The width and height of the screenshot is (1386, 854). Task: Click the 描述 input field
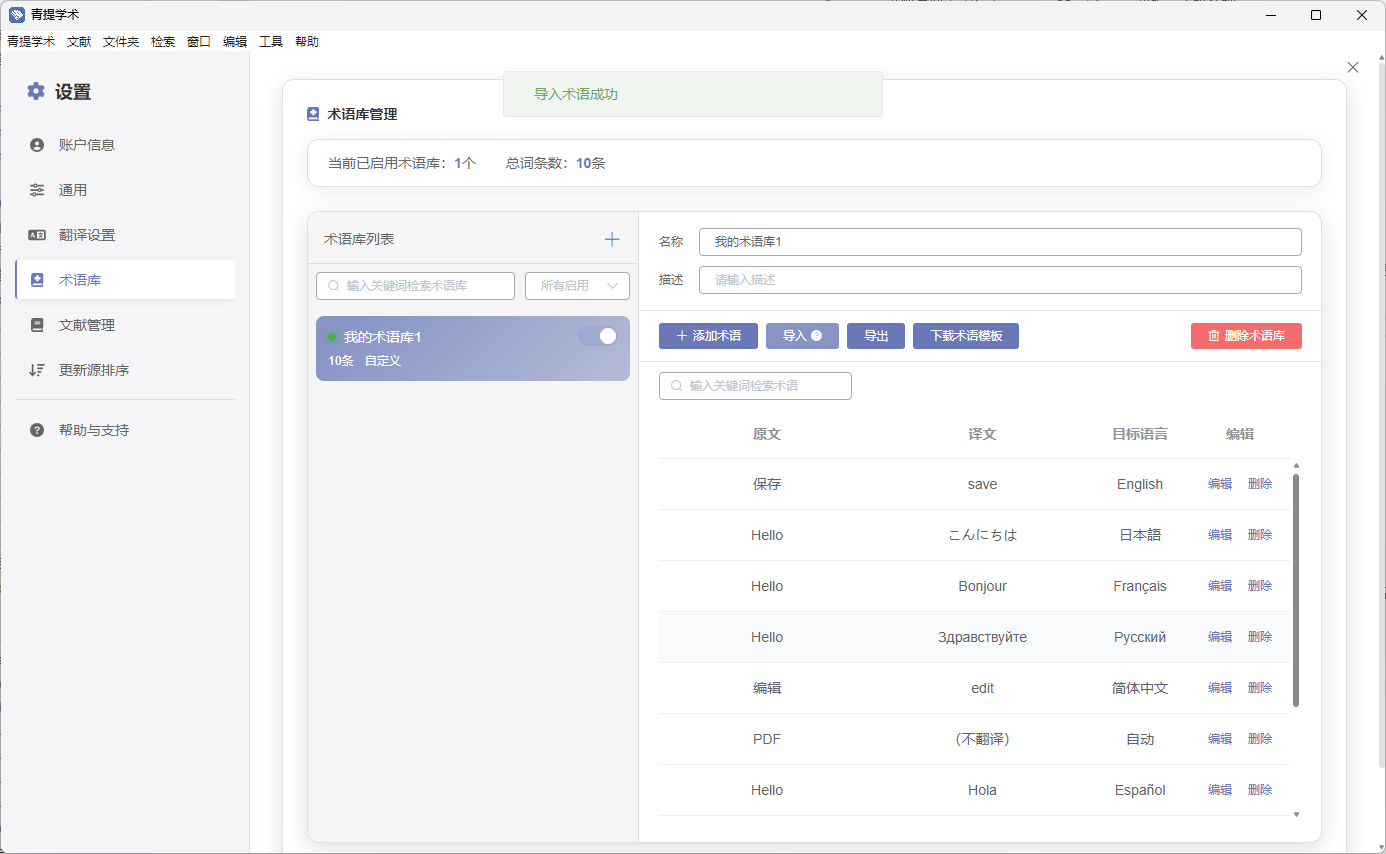pyautogui.click(x=1000, y=280)
